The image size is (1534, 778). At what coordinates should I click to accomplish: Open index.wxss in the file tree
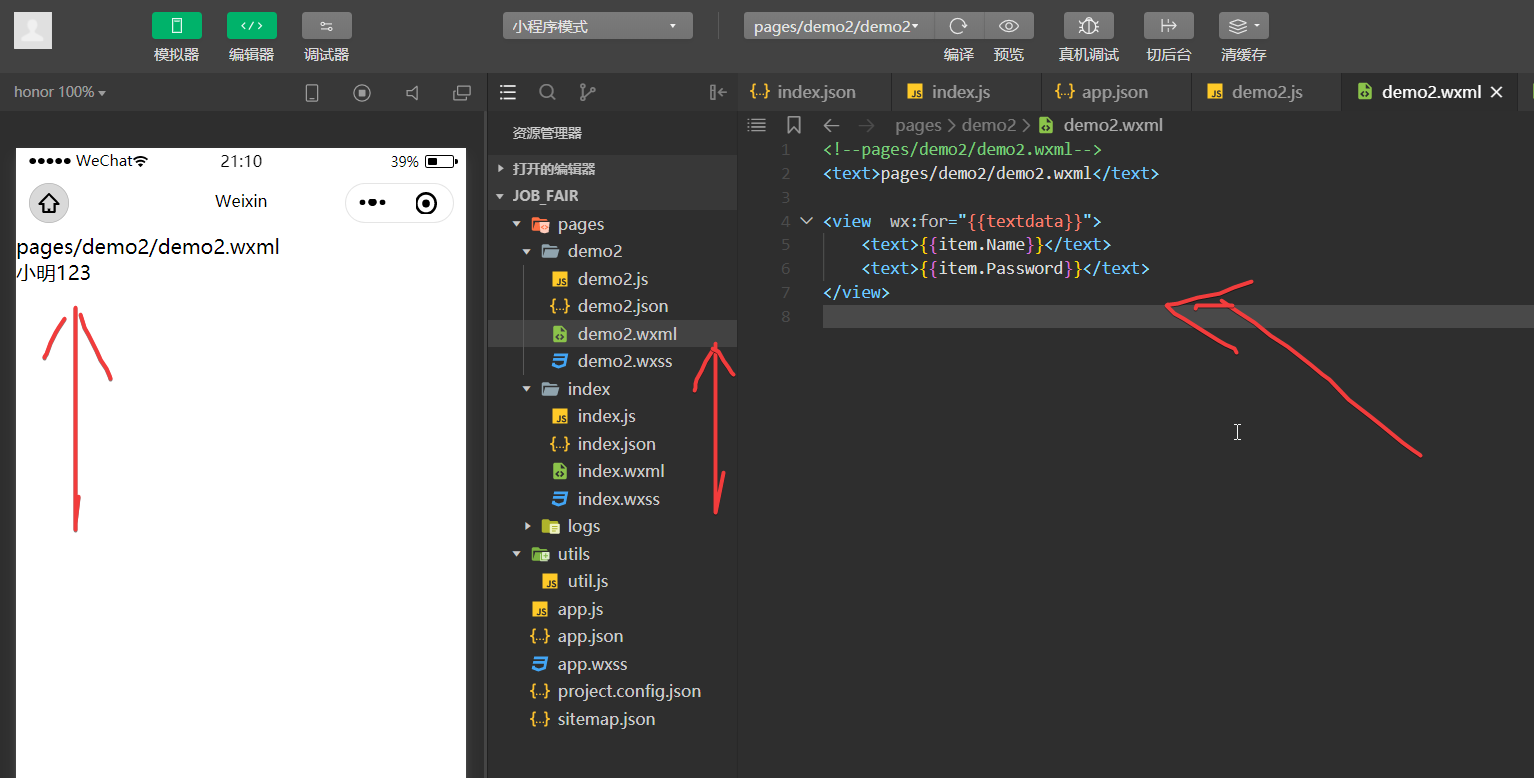(x=612, y=499)
